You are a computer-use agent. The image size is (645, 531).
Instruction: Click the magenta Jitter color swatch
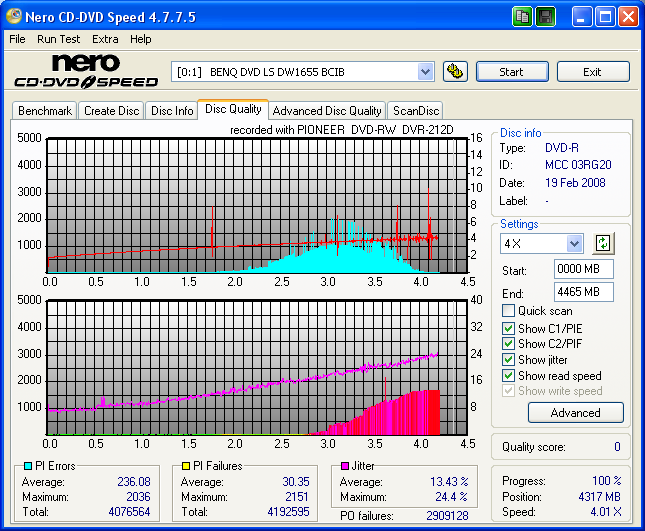345,466
